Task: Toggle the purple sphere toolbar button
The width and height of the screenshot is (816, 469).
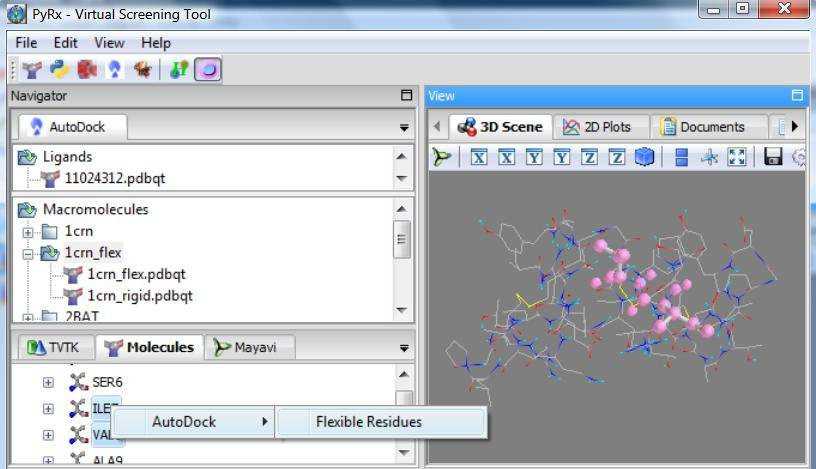Action: [208, 70]
